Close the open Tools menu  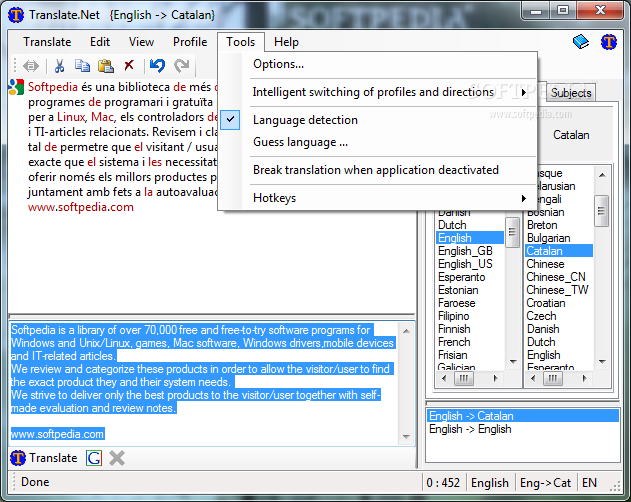(241, 42)
